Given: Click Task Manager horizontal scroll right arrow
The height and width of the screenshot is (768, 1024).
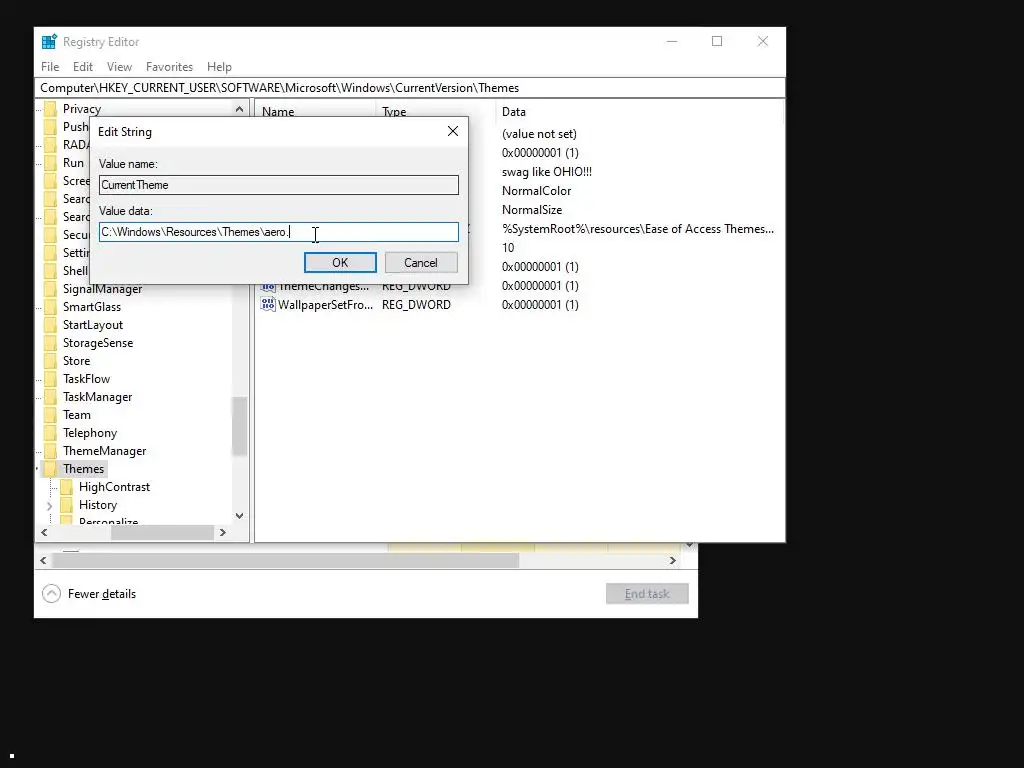Looking at the screenshot, I should pos(673,560).
